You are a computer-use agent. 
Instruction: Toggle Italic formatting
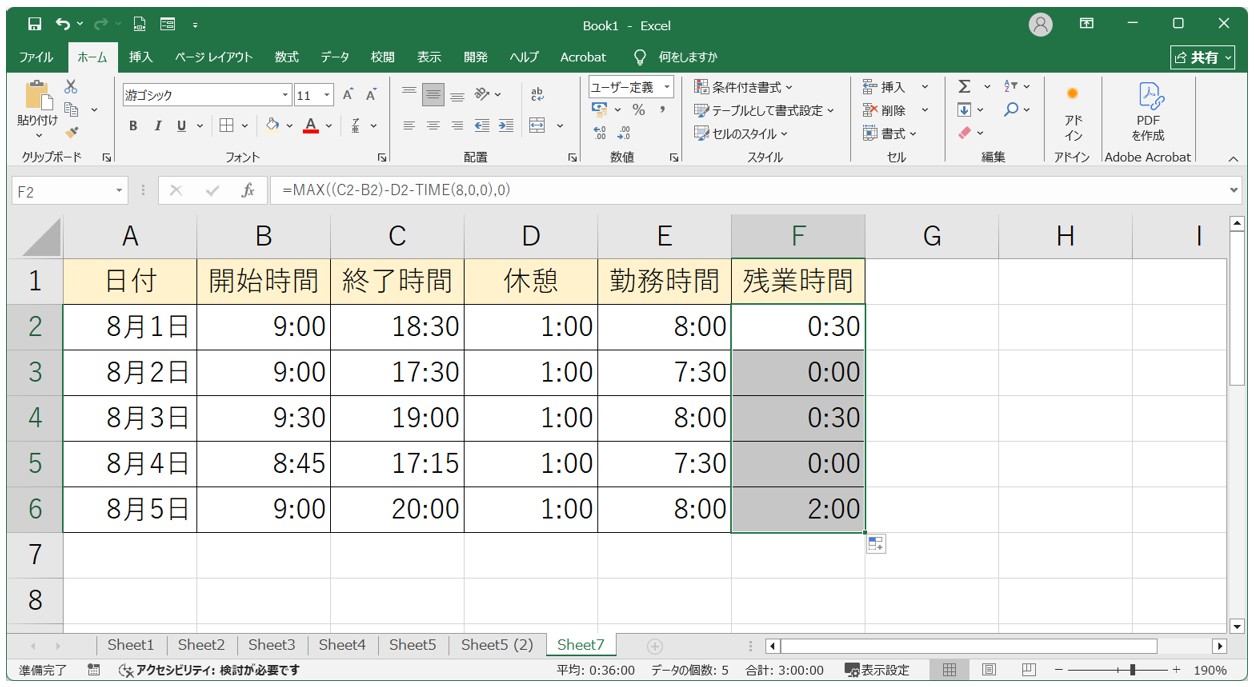point(157,126)
